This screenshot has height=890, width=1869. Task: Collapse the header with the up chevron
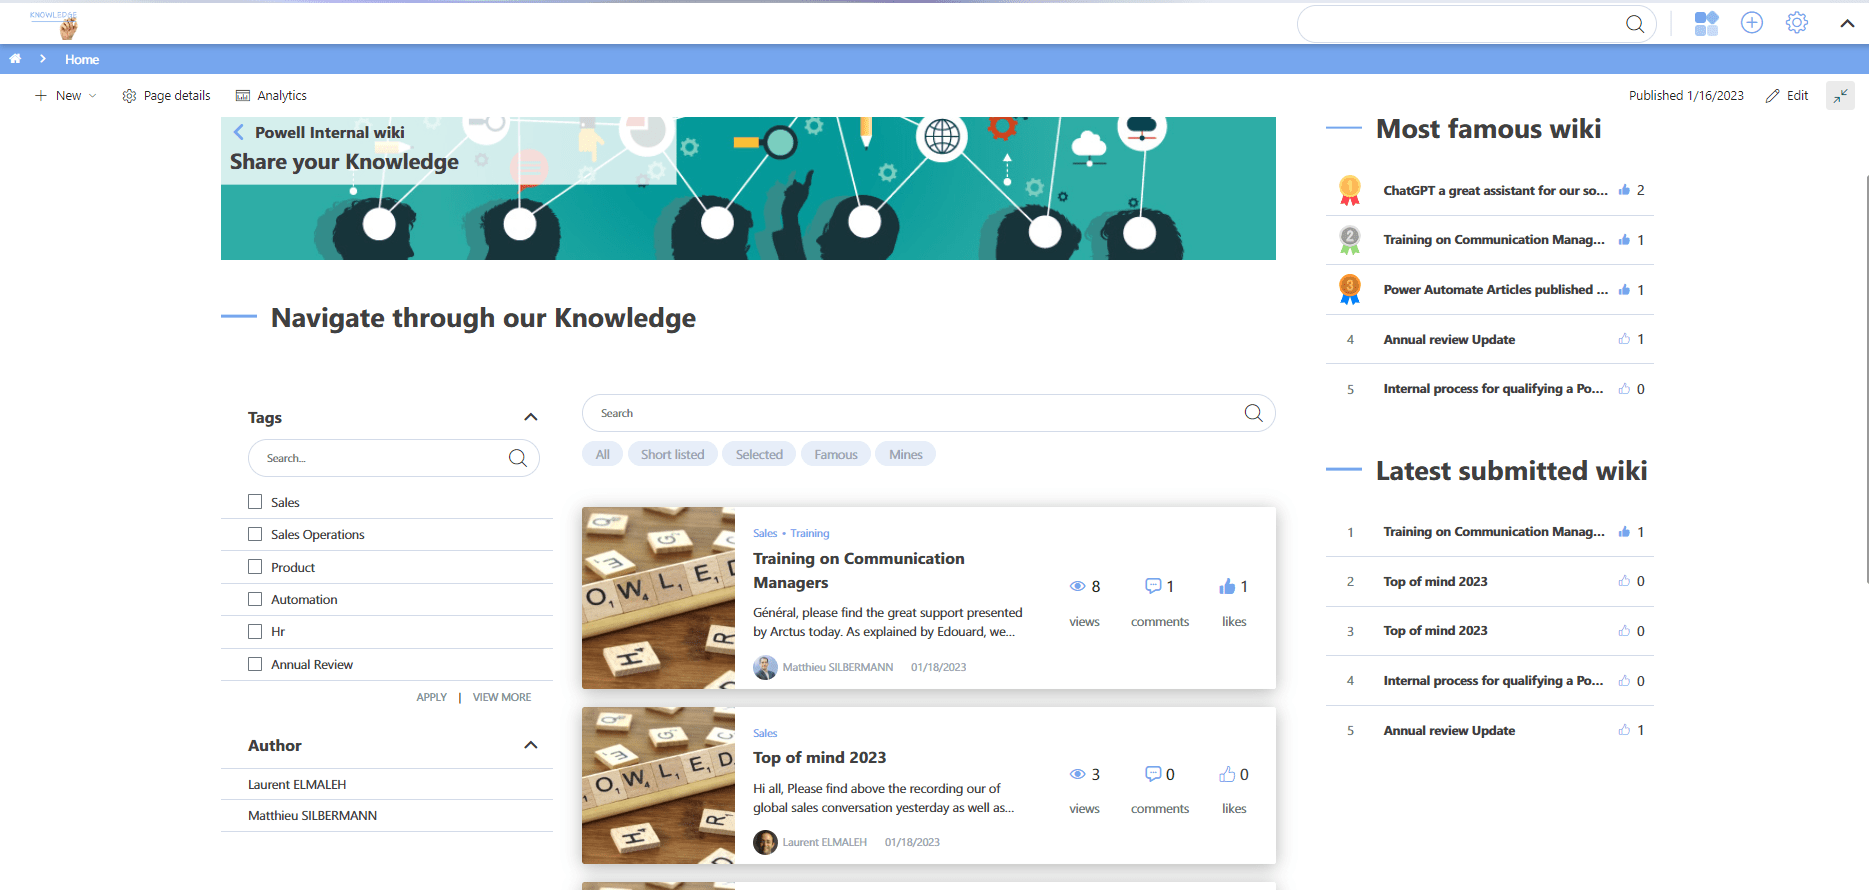click(1847, 23)
